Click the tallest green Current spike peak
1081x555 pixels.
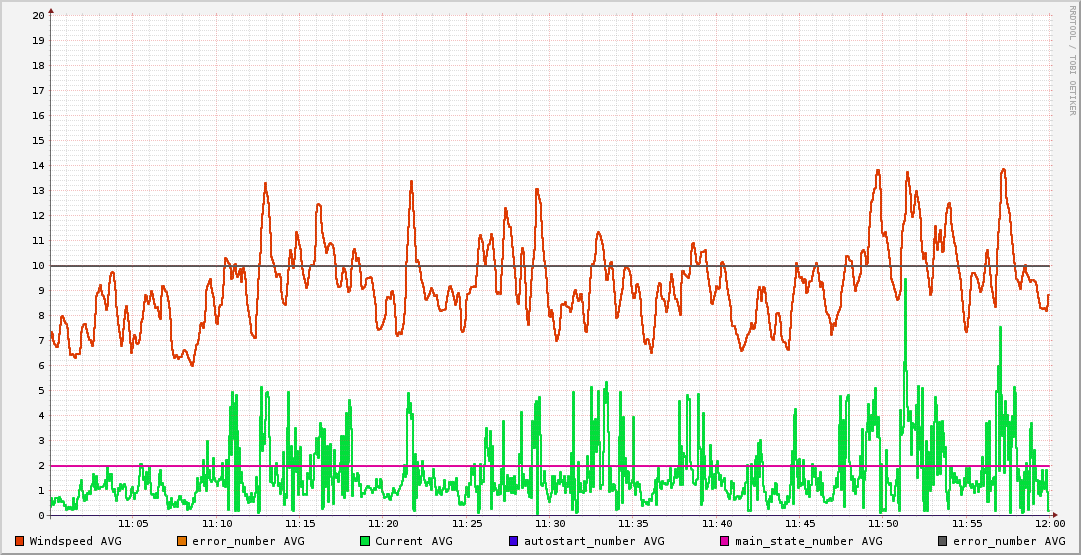pos(905,281)
